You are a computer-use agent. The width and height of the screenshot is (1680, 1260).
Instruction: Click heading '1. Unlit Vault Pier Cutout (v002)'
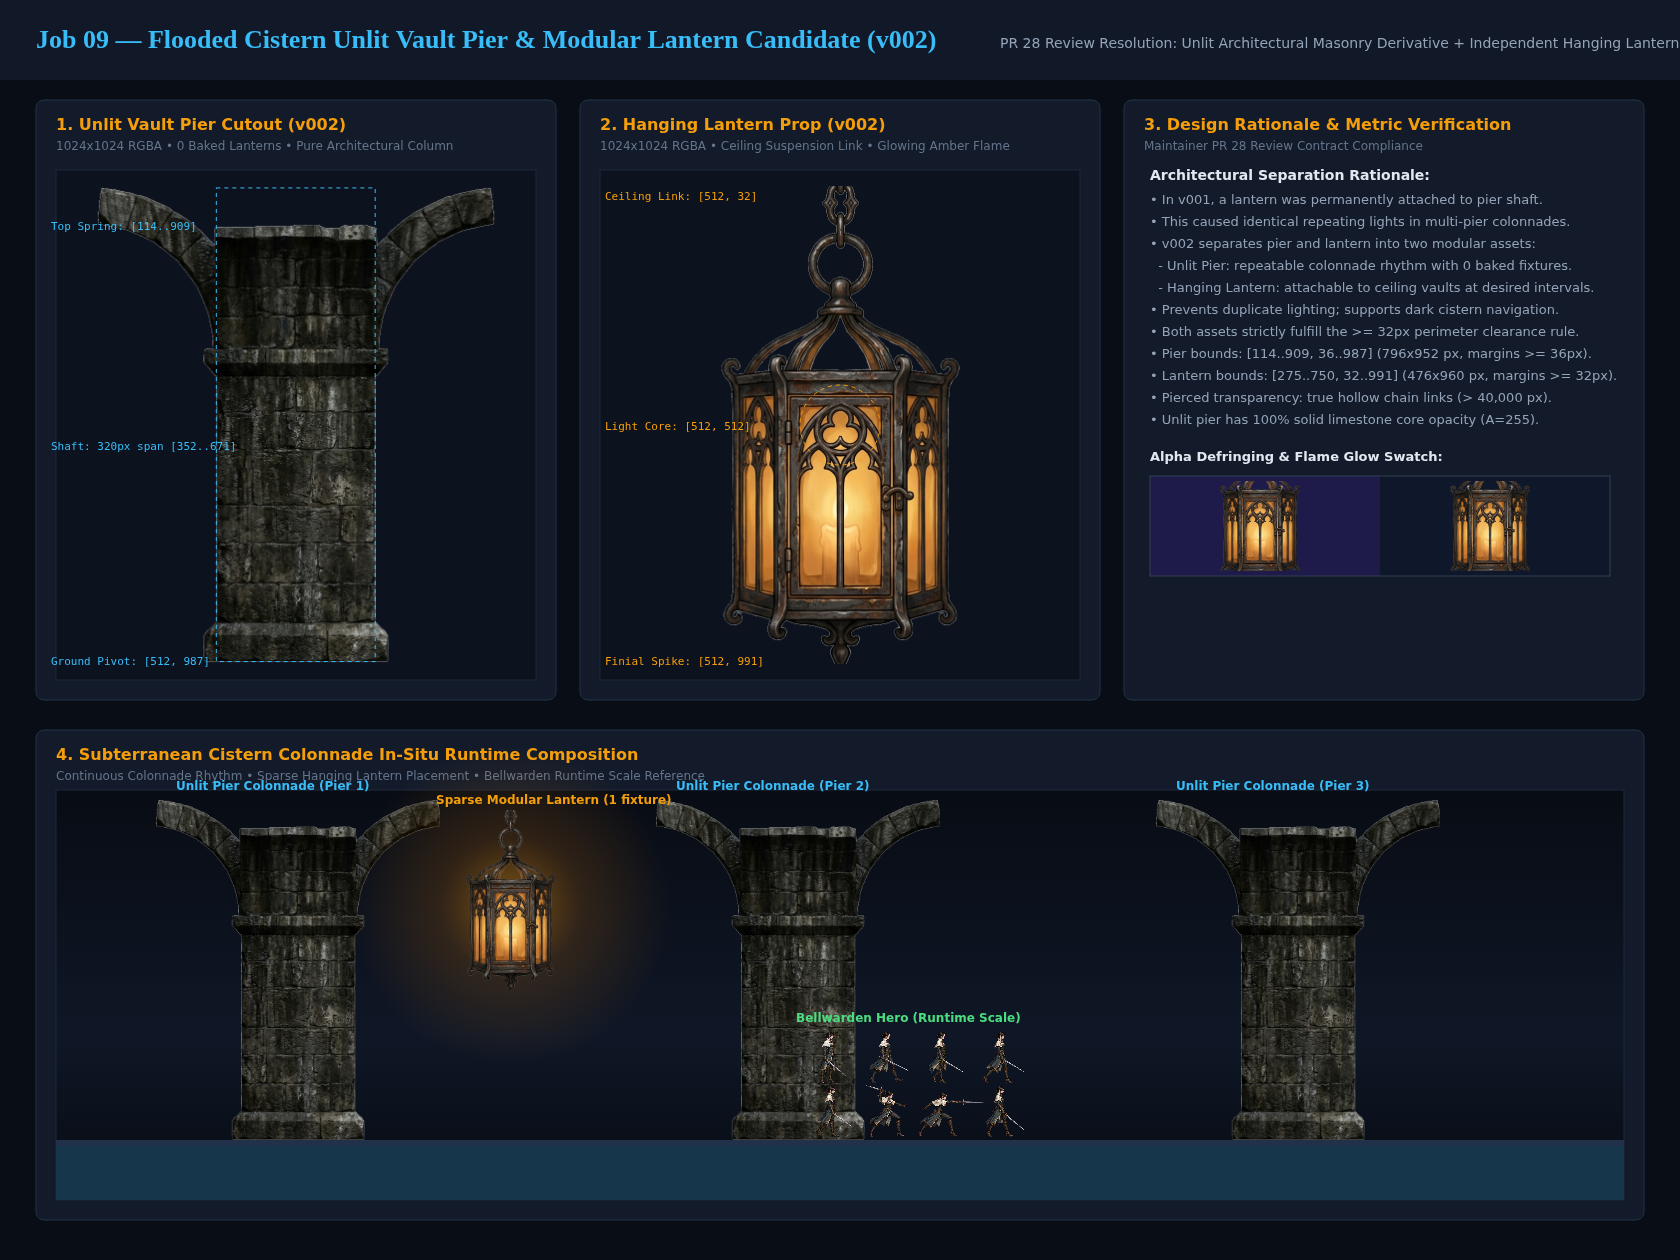pos(201,124)
